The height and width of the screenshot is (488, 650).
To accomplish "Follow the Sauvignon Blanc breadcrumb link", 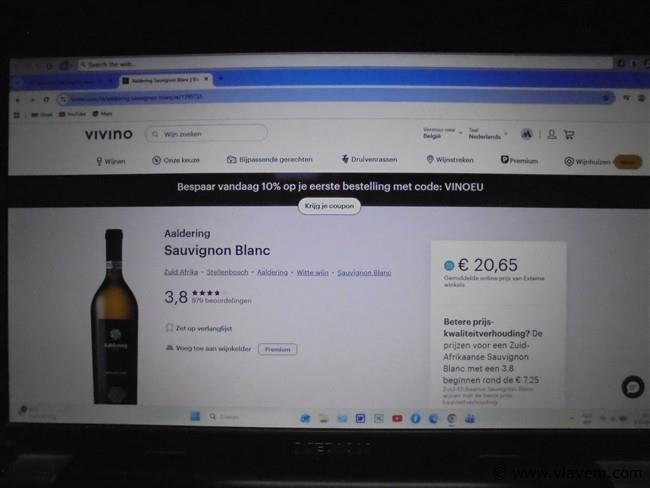I will 364,273.
